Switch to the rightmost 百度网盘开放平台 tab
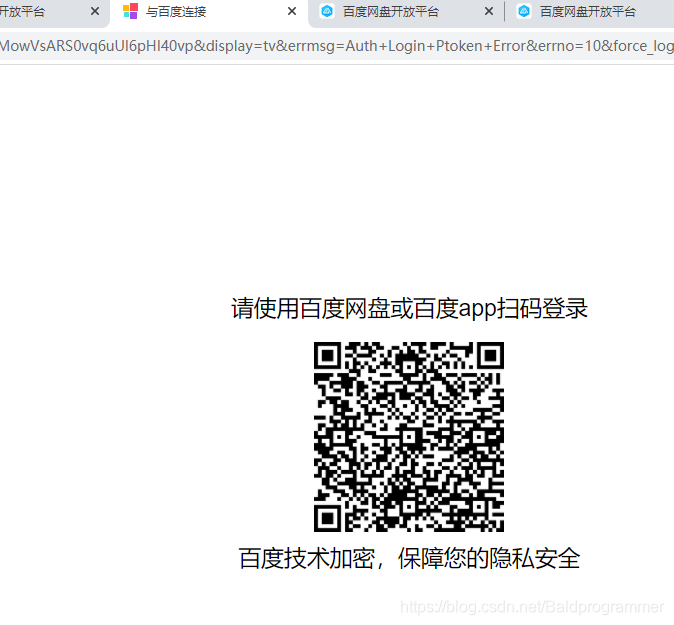 point(588,12)
